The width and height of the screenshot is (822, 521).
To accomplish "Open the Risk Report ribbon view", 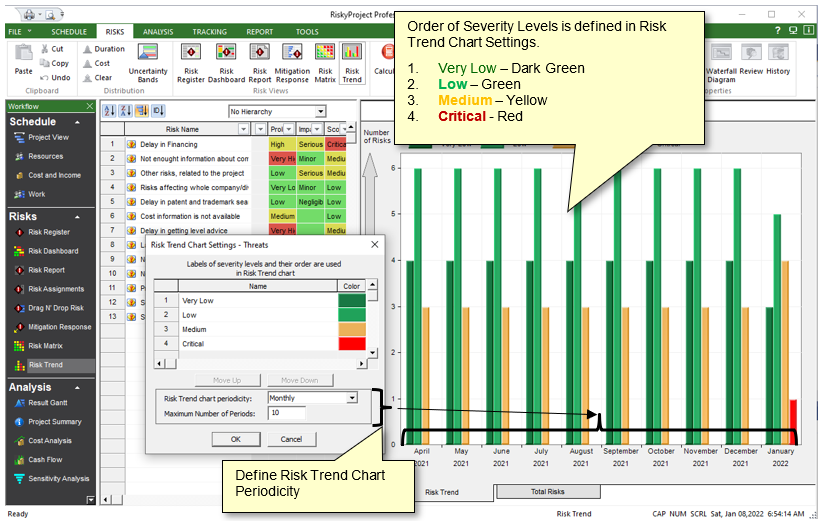I will (259, 63).
